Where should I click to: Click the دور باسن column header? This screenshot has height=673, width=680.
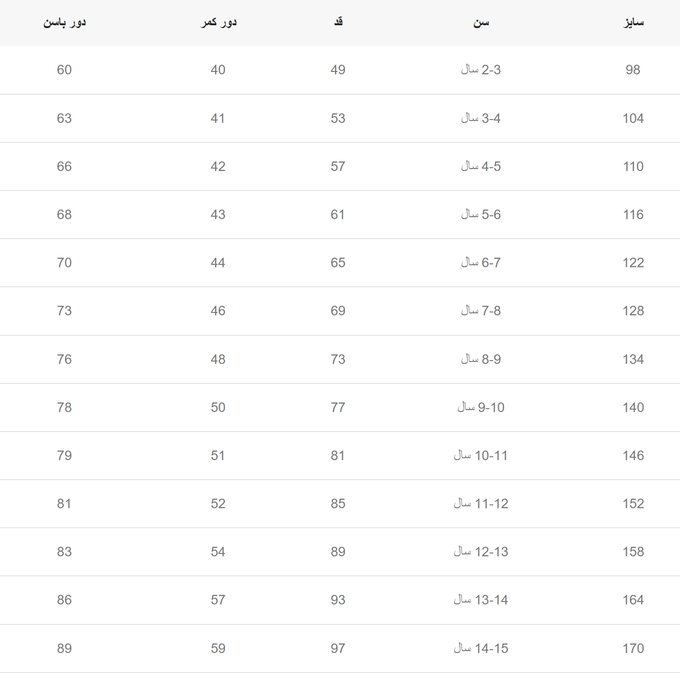coord(64,22)
